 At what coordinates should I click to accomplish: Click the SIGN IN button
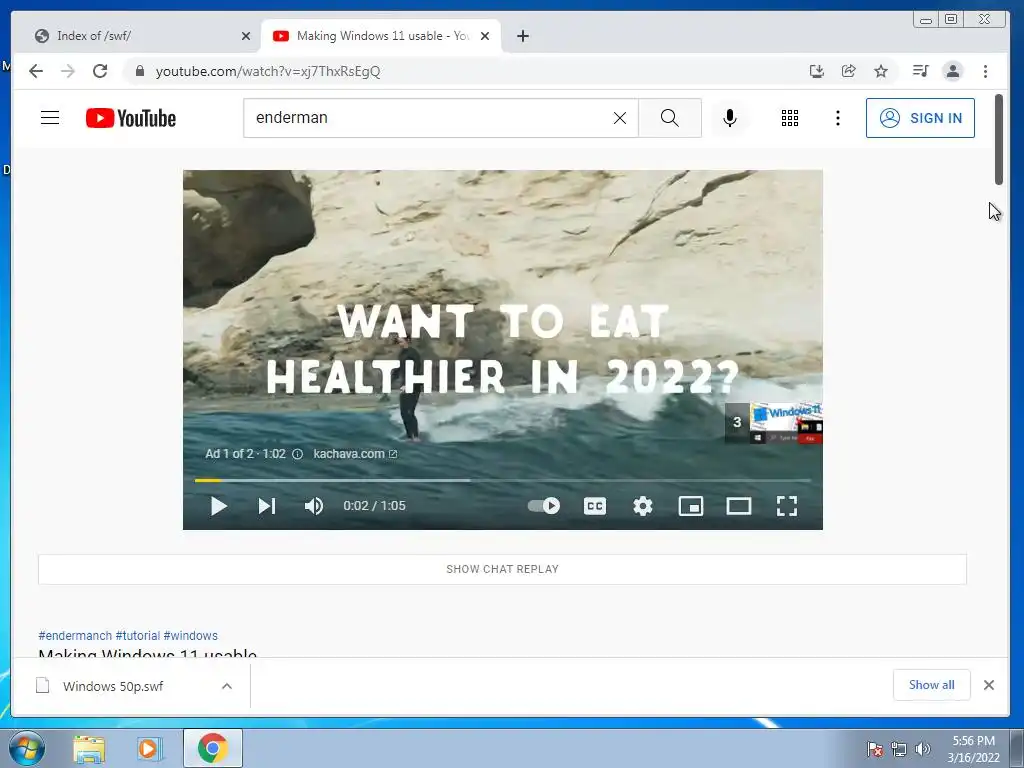(920, 118)
